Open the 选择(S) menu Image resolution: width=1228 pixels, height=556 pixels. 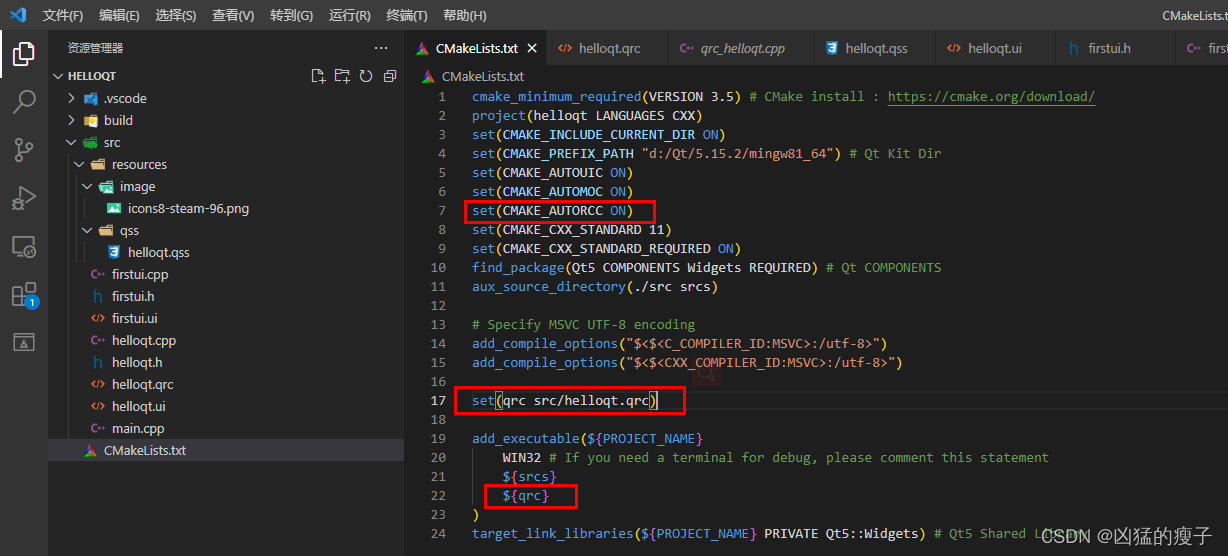click(176, 15)
